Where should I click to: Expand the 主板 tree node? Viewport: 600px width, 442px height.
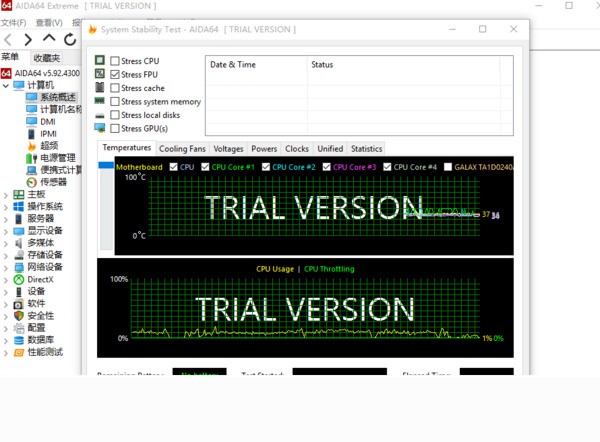coord(5,195)
